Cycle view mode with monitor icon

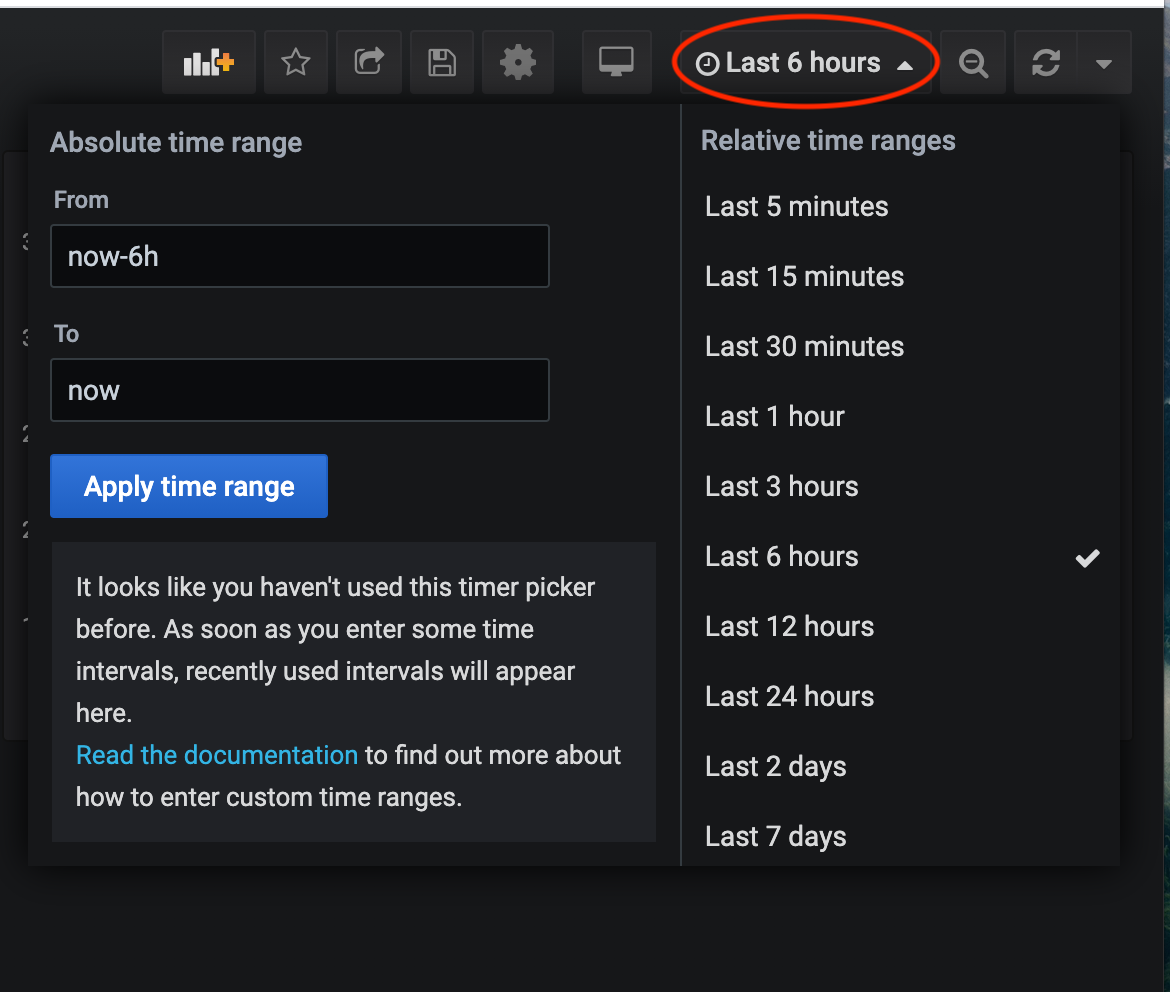[x=616, y=63]
